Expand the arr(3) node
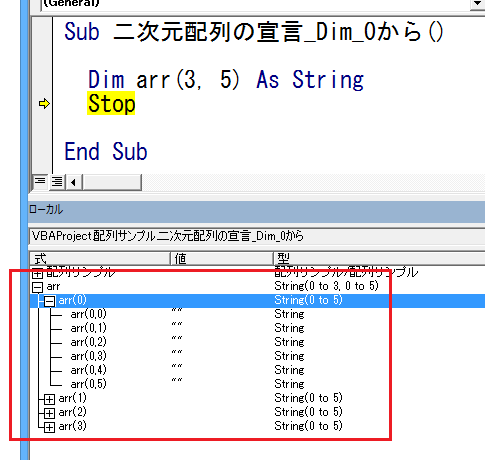The height and width of the screenshot is (460, 485). 49,427
